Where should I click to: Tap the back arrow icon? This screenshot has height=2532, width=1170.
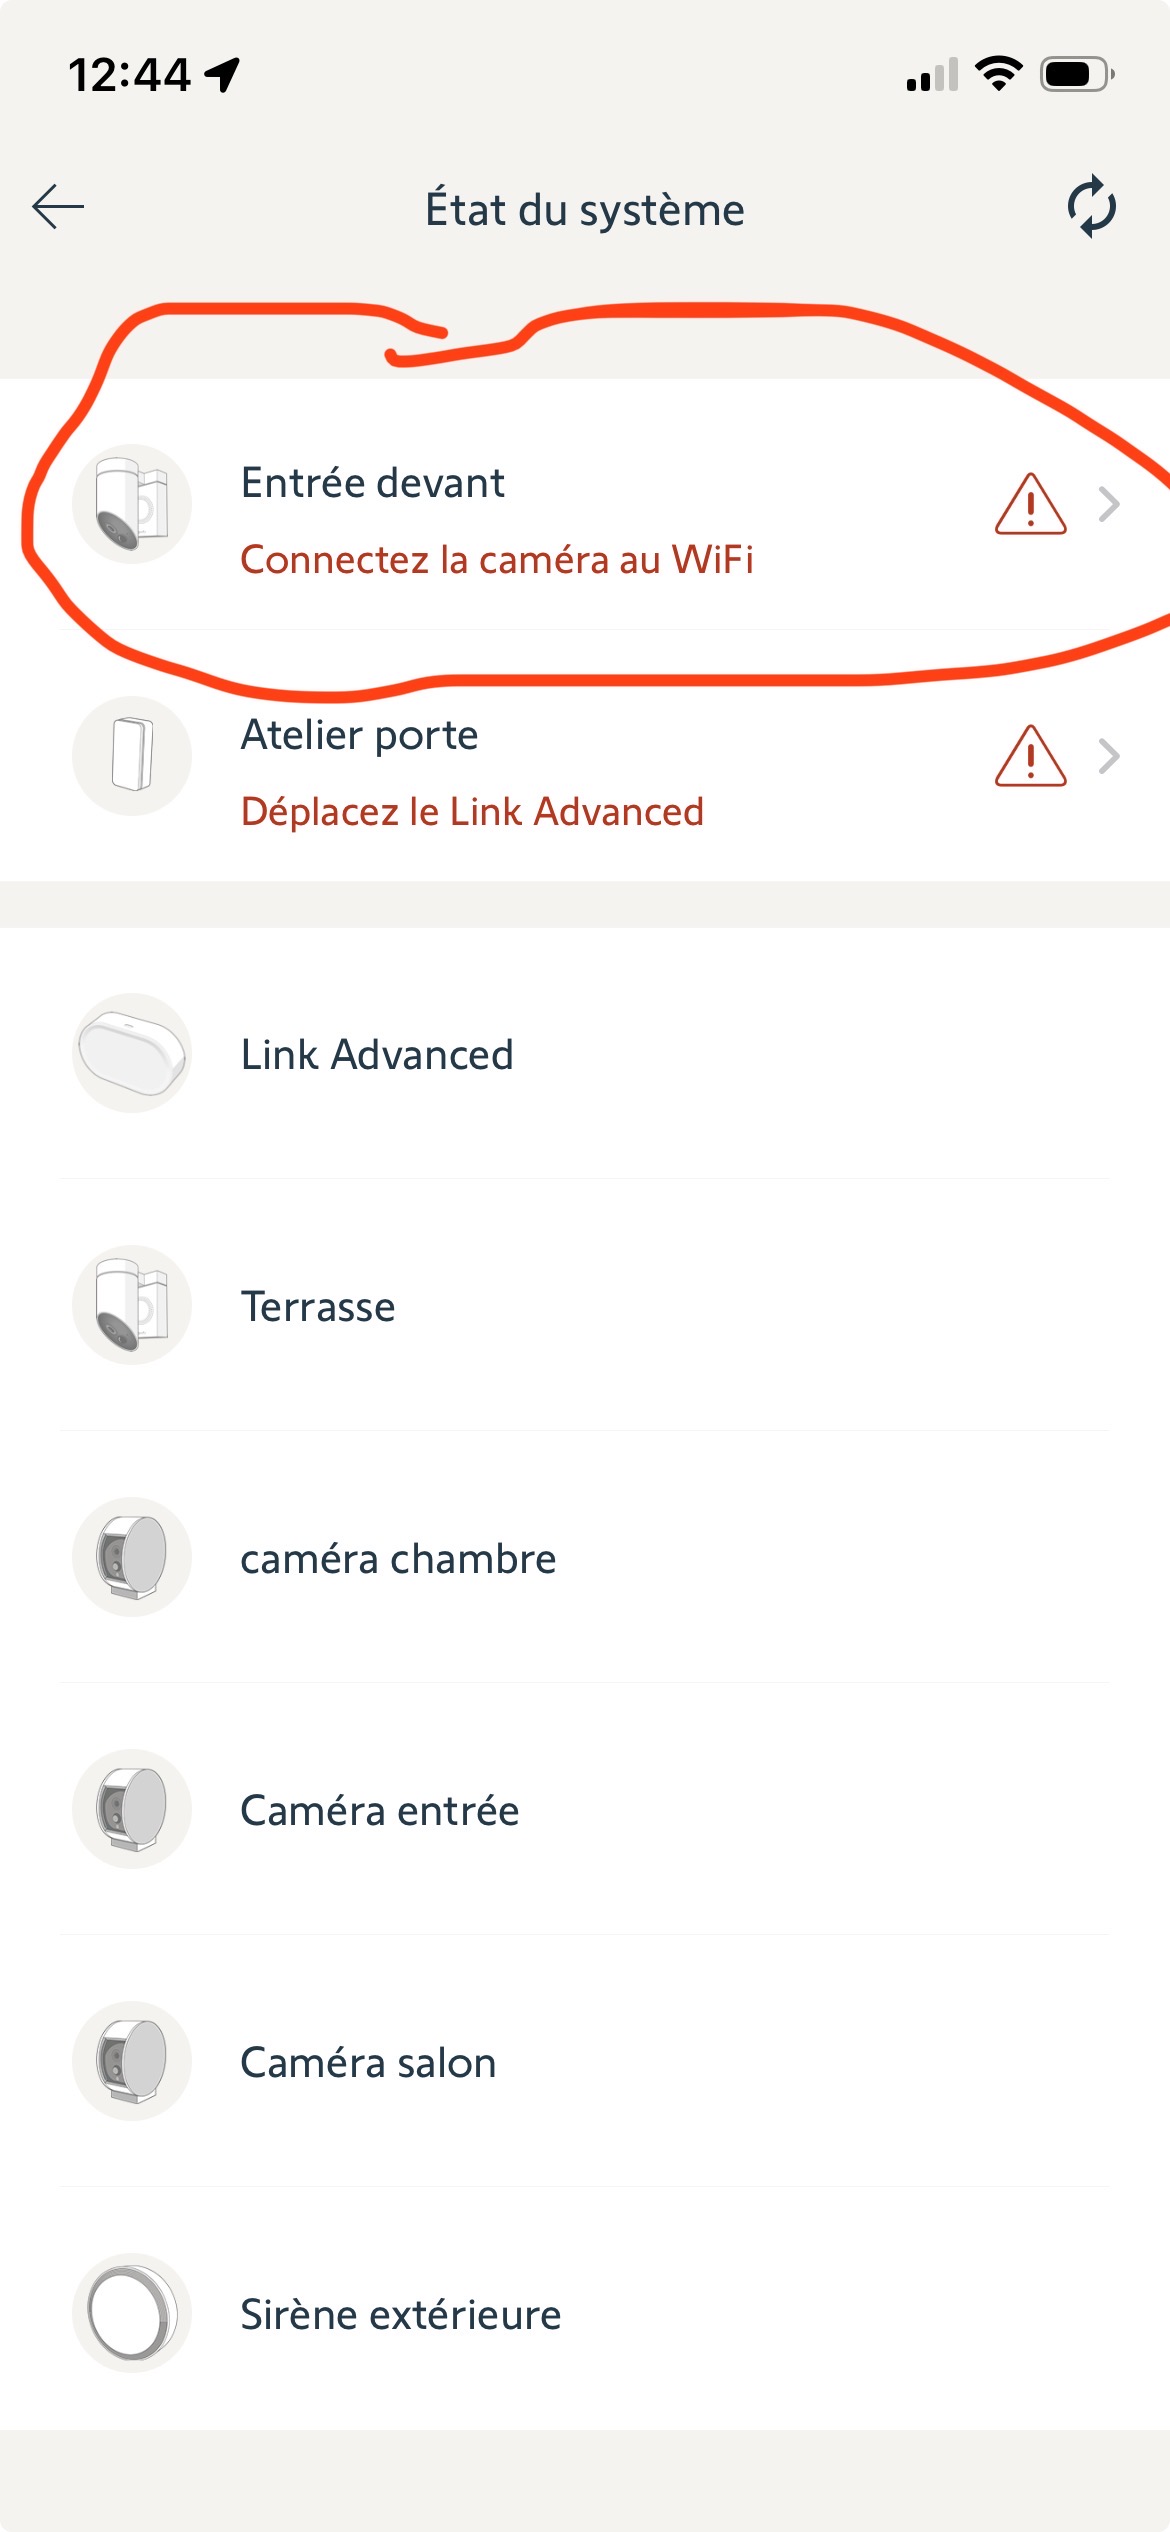pos(58,207)
